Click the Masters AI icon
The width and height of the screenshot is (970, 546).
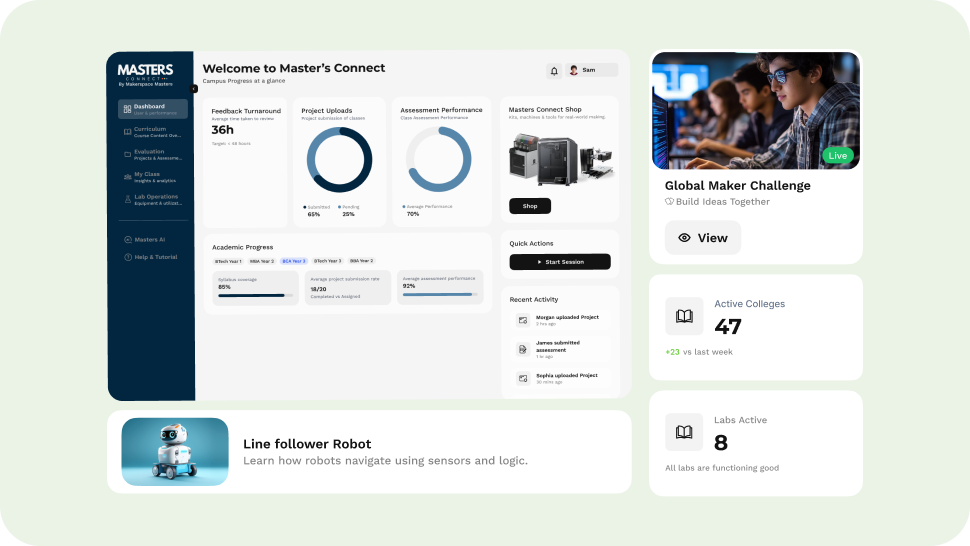(128, 239)
